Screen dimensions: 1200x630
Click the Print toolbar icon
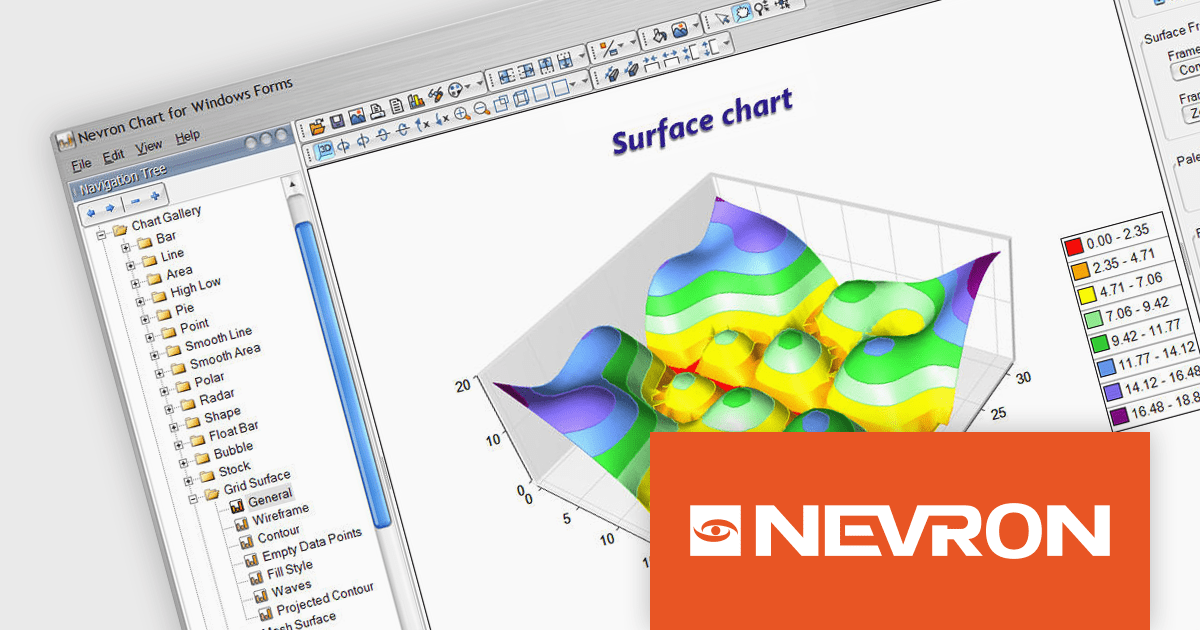pyautogui.click(x=377, y=111)
